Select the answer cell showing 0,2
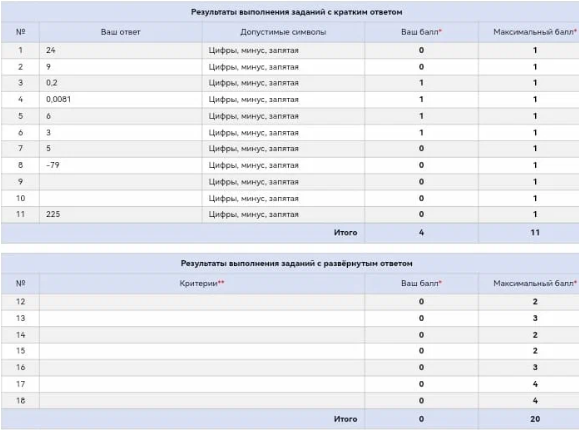579x430 pixels. [x=121, y=83]
